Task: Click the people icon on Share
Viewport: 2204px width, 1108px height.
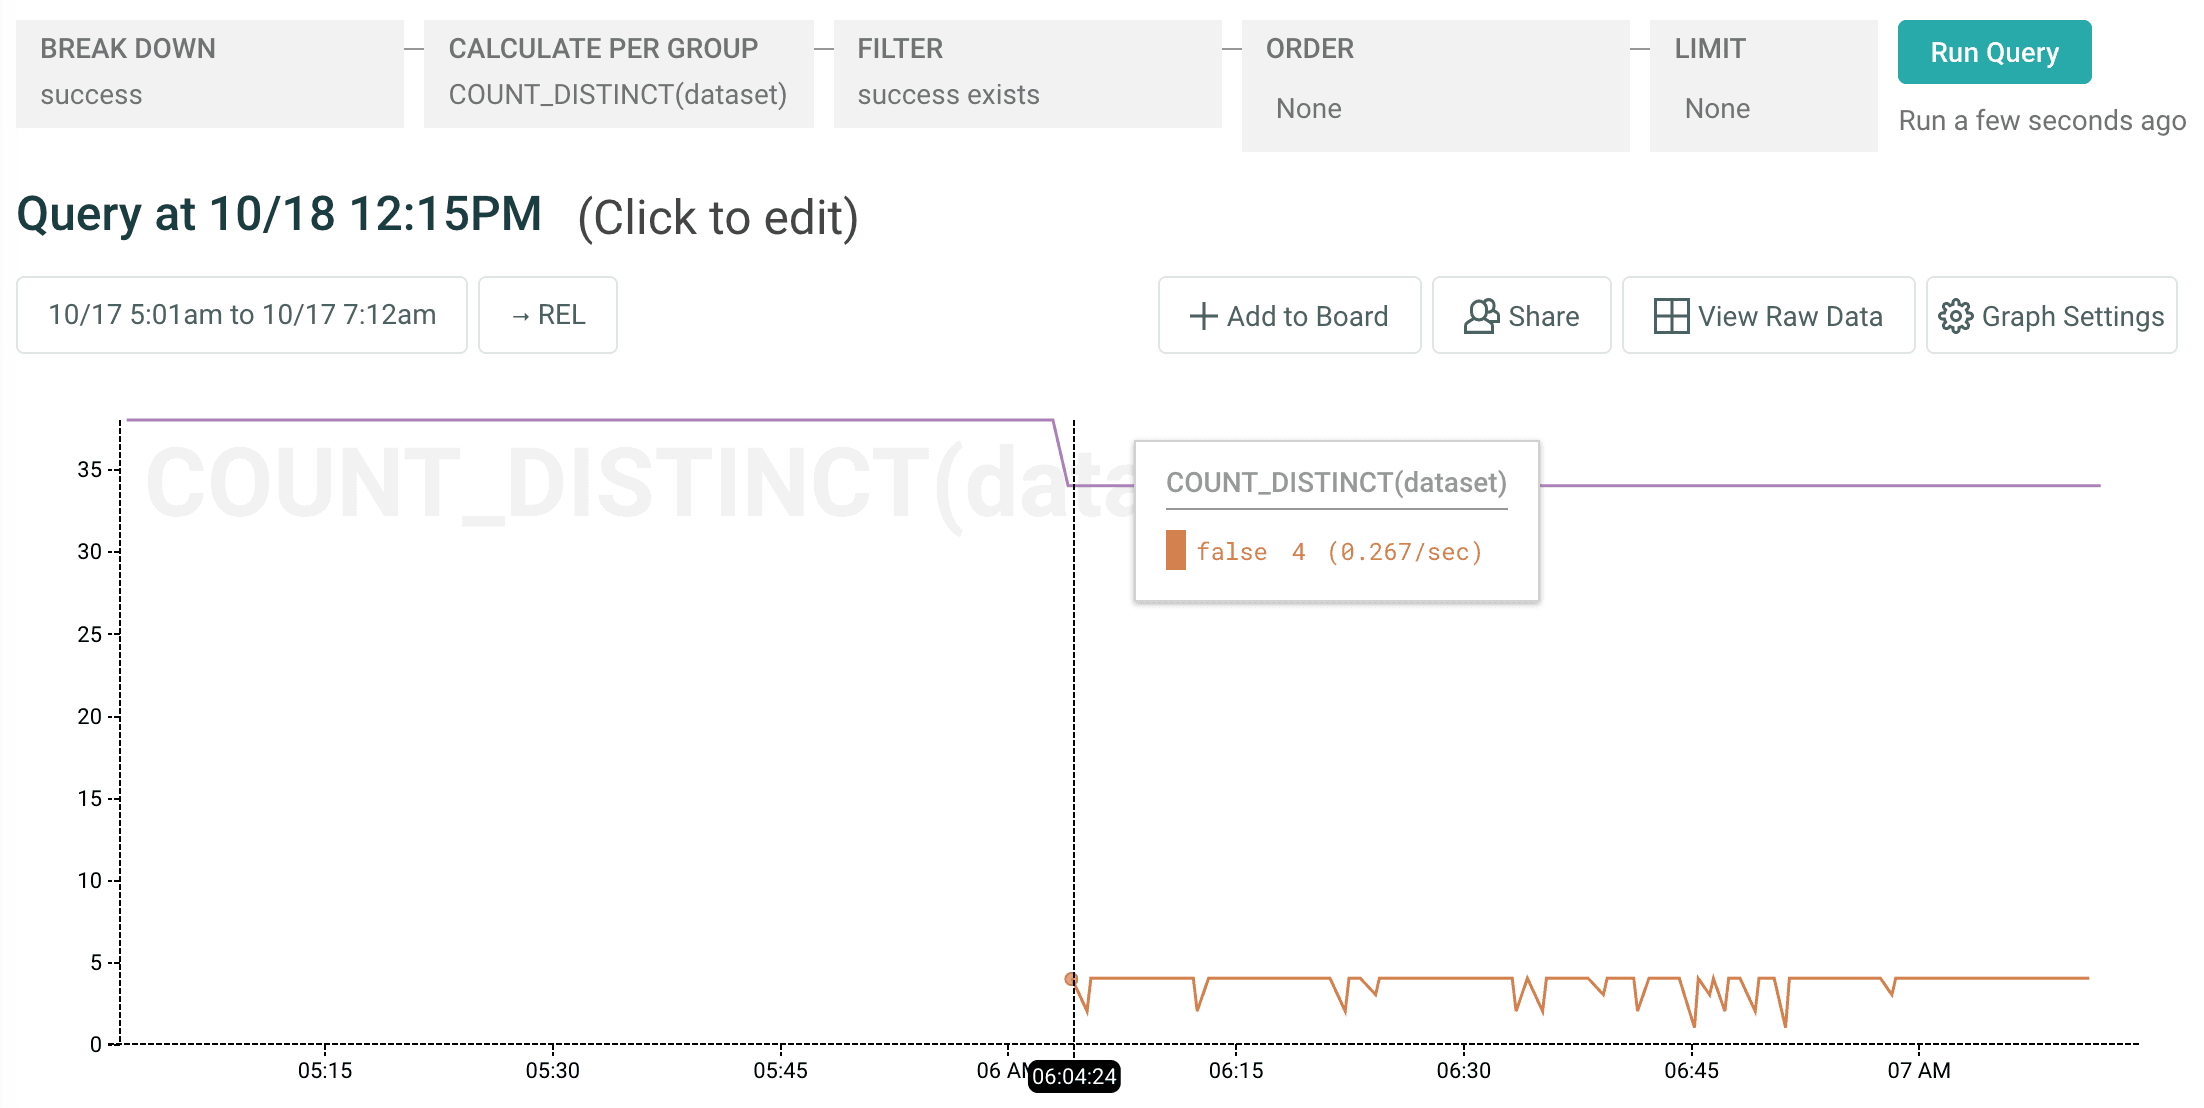Action: click(x=1481, y=316)
